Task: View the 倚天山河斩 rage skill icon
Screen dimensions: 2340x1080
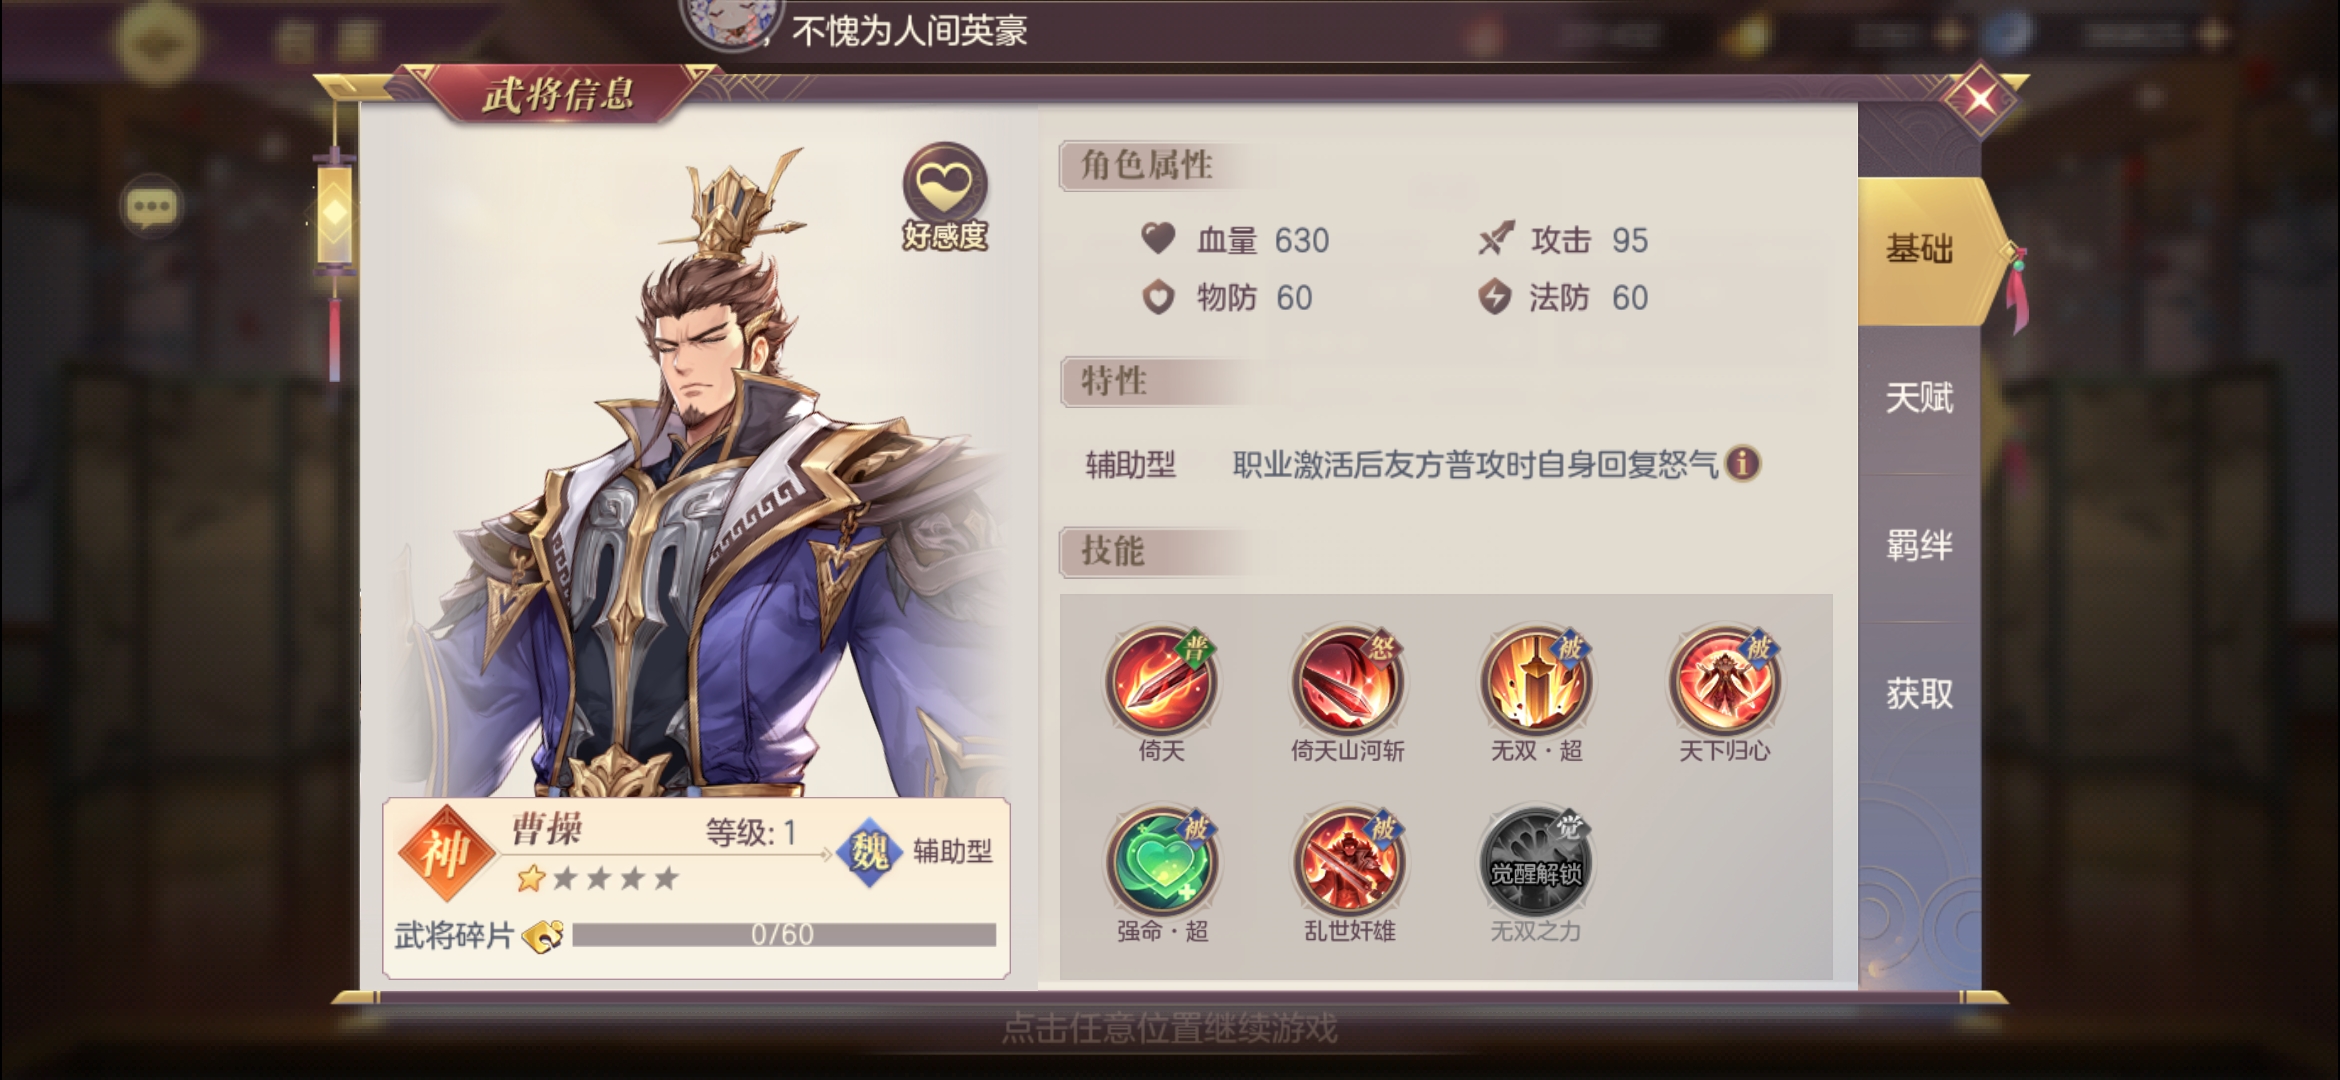Action: point(1348,680)
